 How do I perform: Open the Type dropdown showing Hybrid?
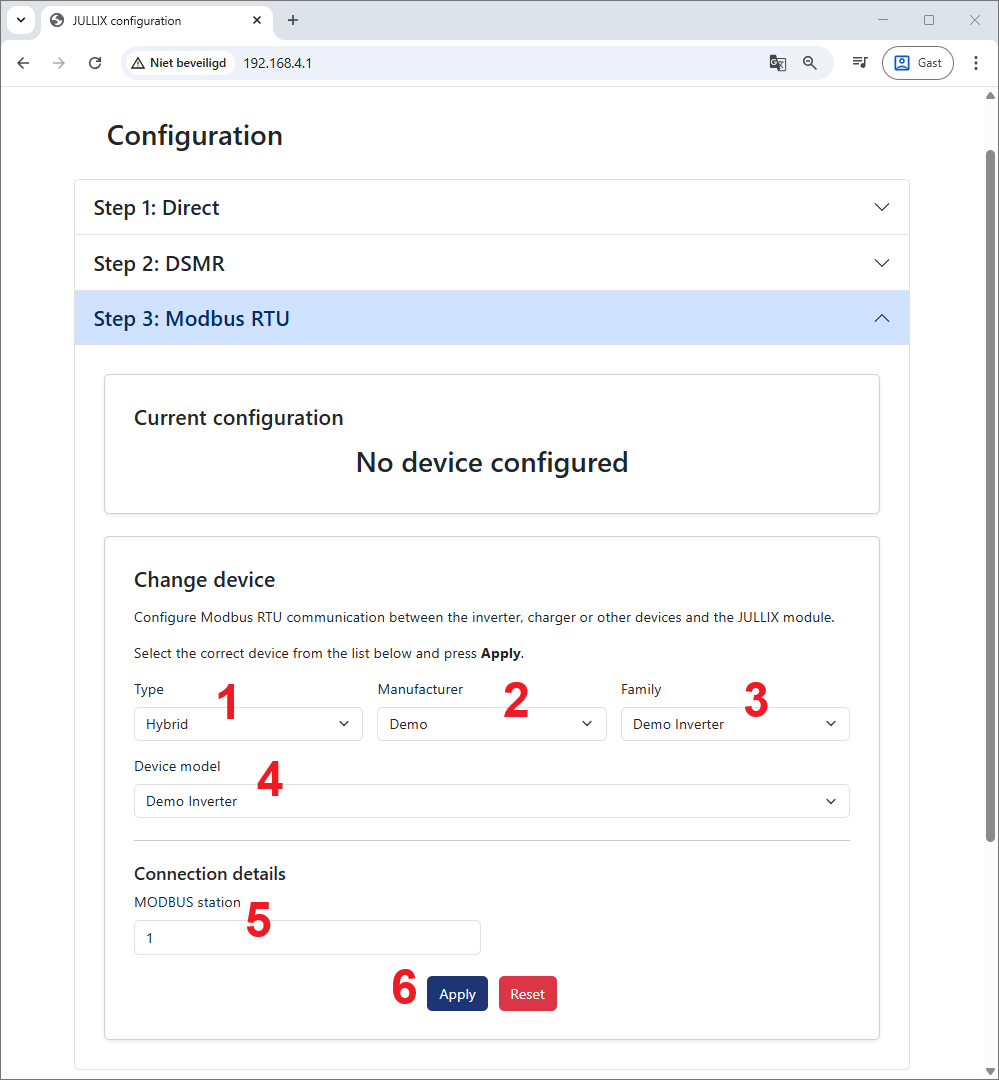(x=248, y=724)
